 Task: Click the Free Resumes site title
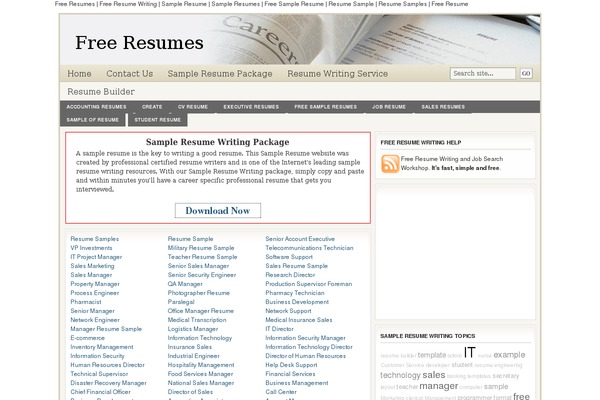(139, 42)
